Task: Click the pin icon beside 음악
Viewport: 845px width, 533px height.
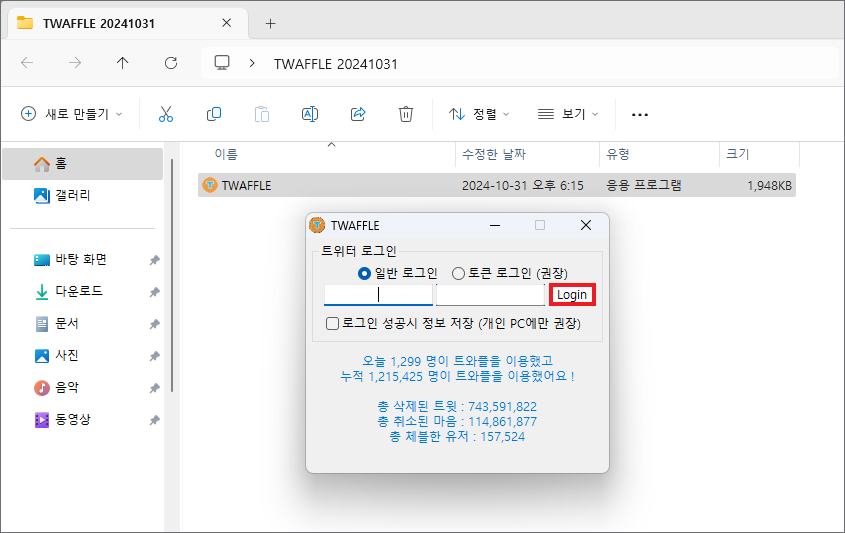Action: point(155,388)
